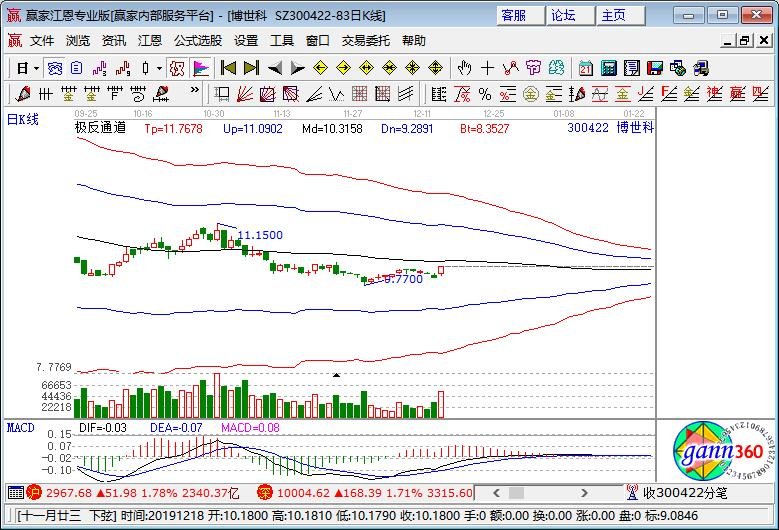Click the status bar table grid icon

[16, 493]
